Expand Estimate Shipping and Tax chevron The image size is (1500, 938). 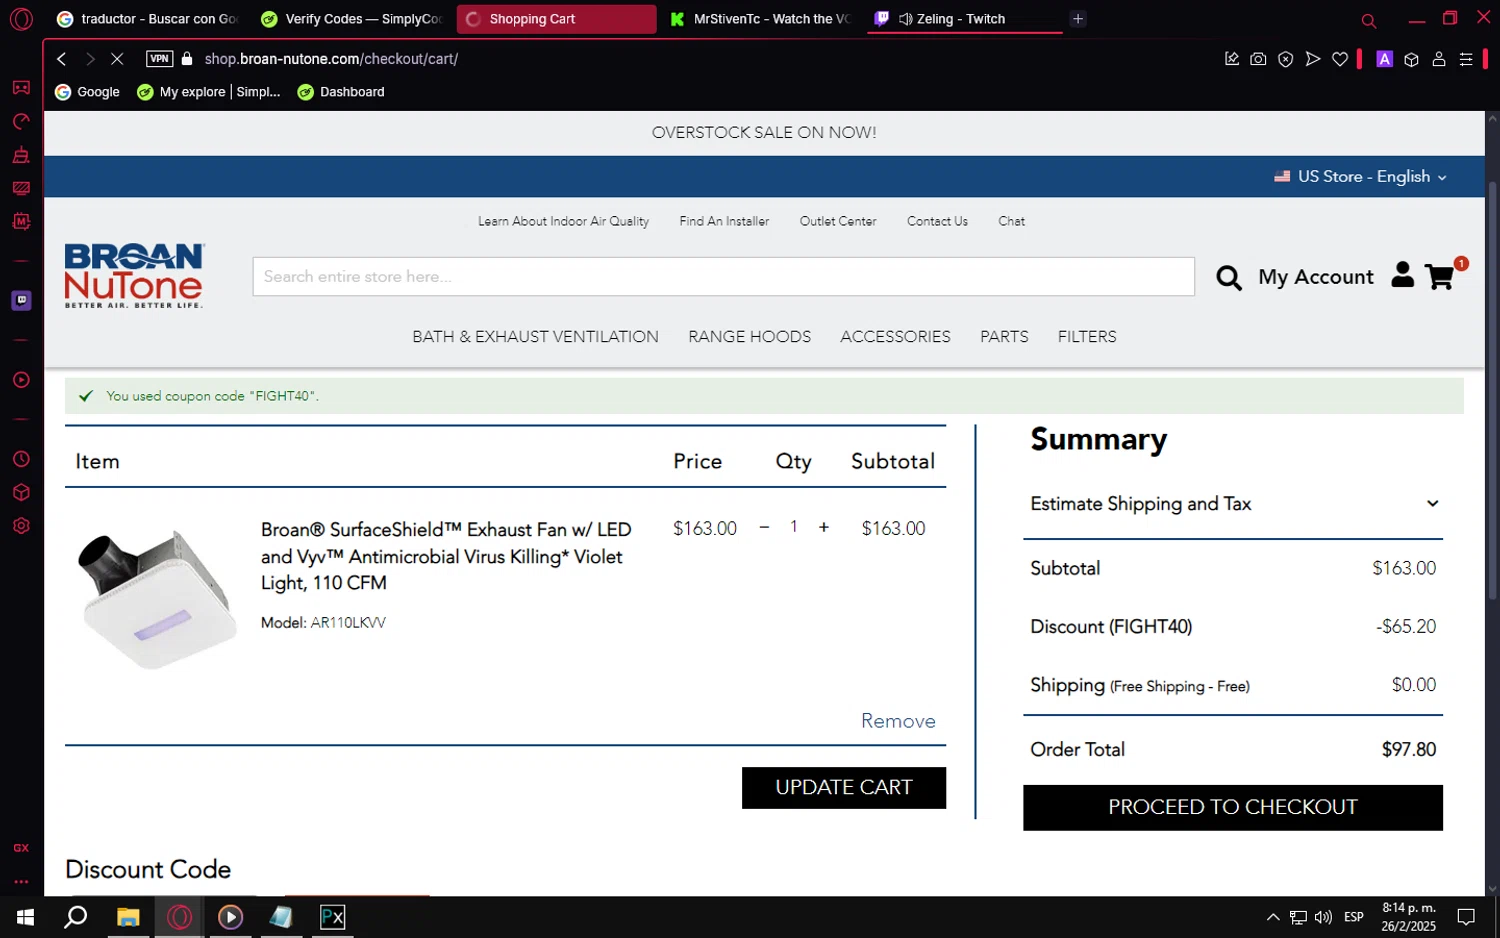1433,503
